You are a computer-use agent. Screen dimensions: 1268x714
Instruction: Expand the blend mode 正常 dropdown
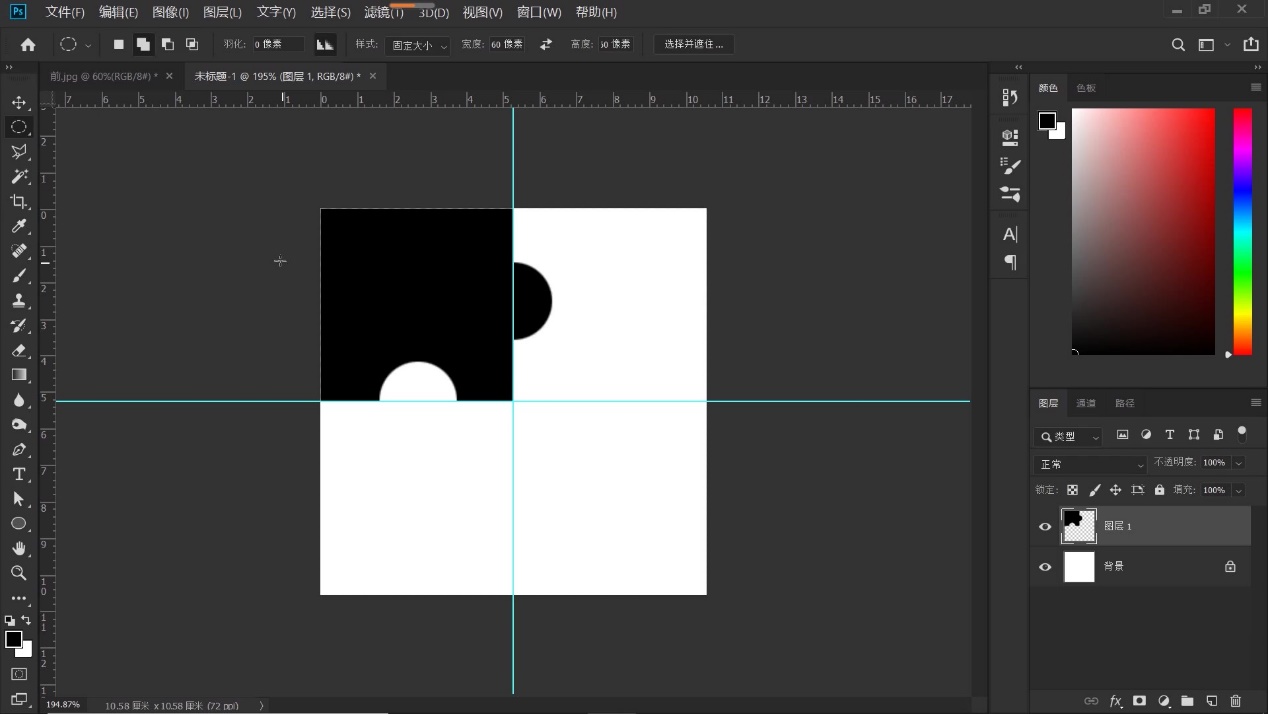tap(1090, 464)
